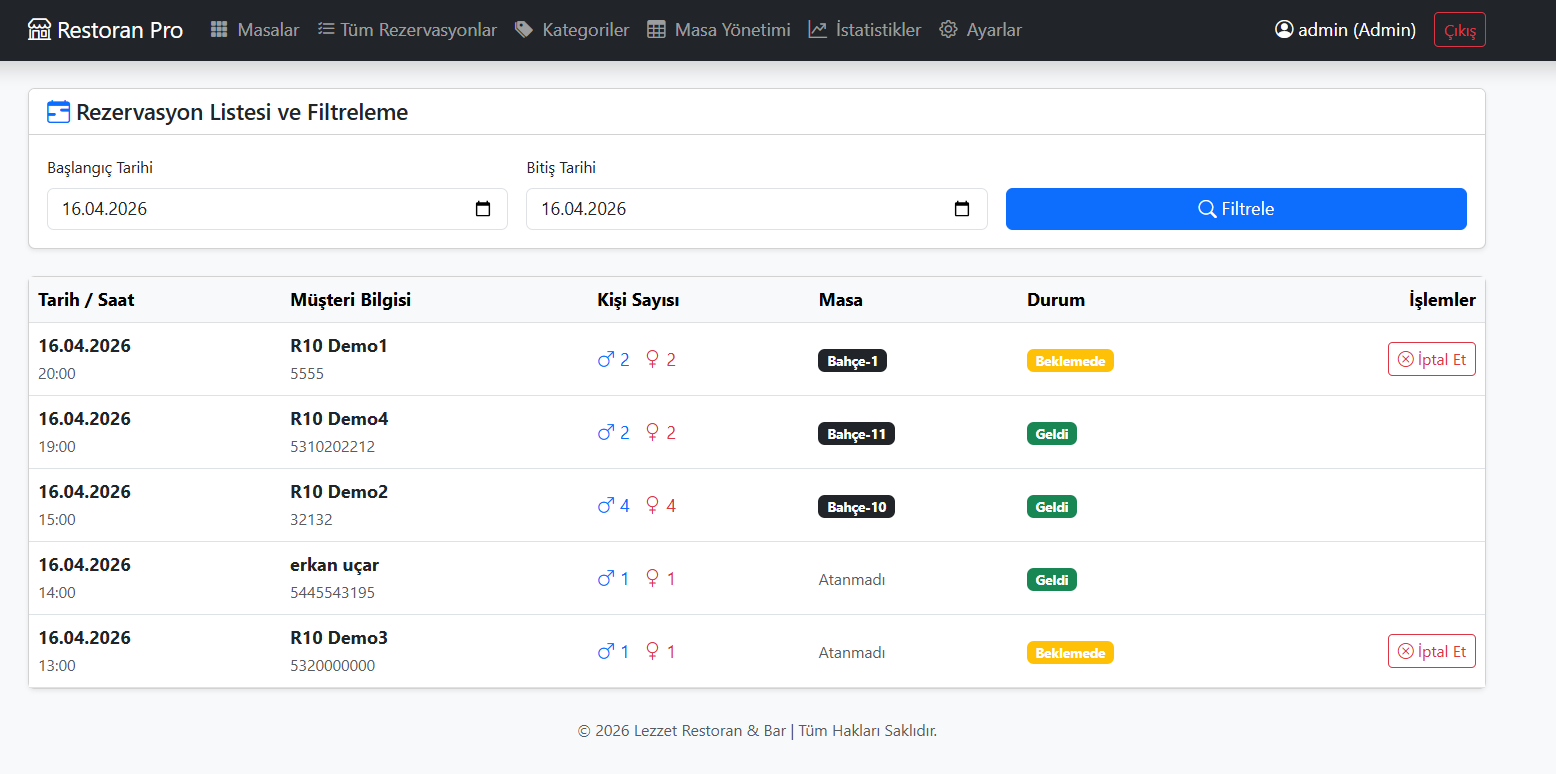This screenshot has height=774, width=1556.
Task: Click the male icon in the R10 Demo3 row
Action: tap(606, 651)
